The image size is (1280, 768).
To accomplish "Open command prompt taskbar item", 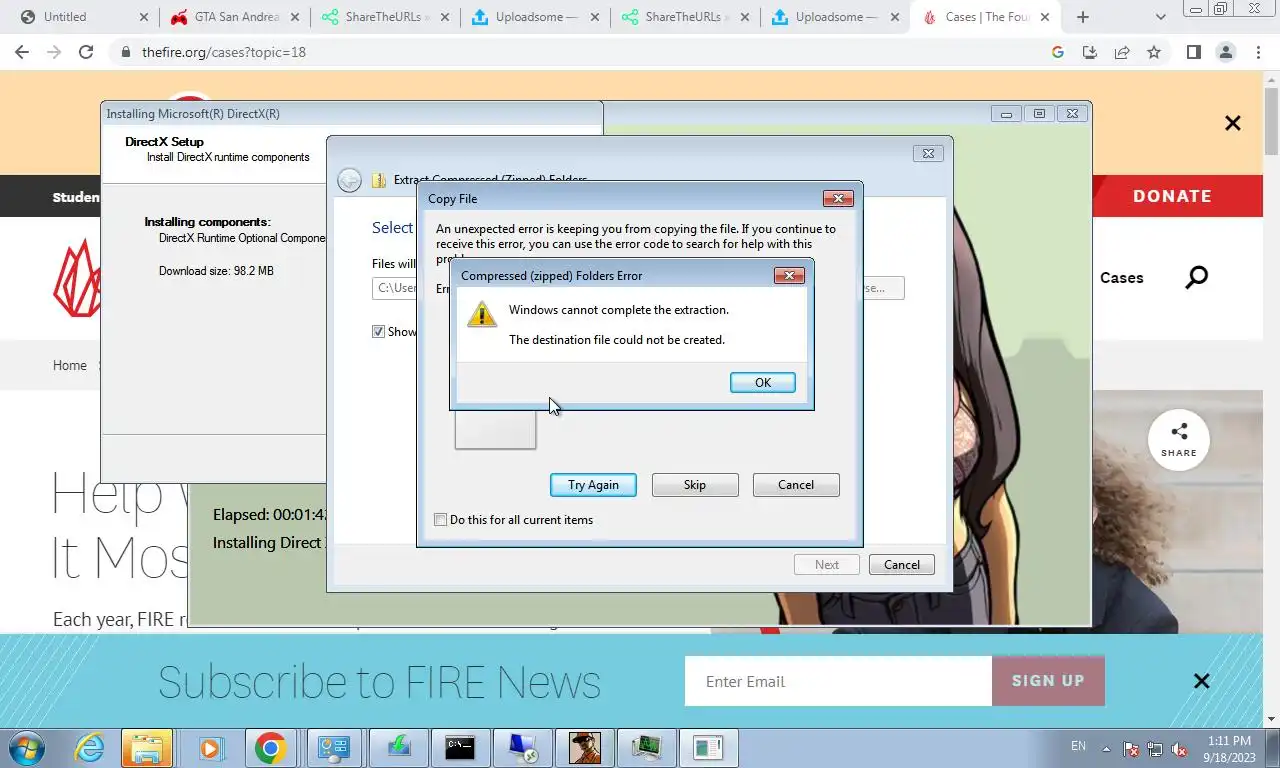I will pyautogui.click(x=460, y=748).
